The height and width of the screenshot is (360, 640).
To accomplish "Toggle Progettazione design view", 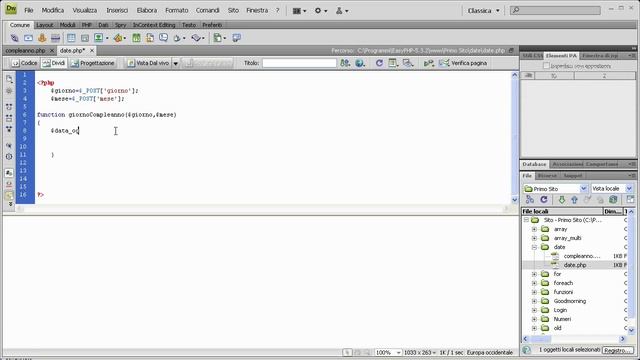I will pos(93,63).
